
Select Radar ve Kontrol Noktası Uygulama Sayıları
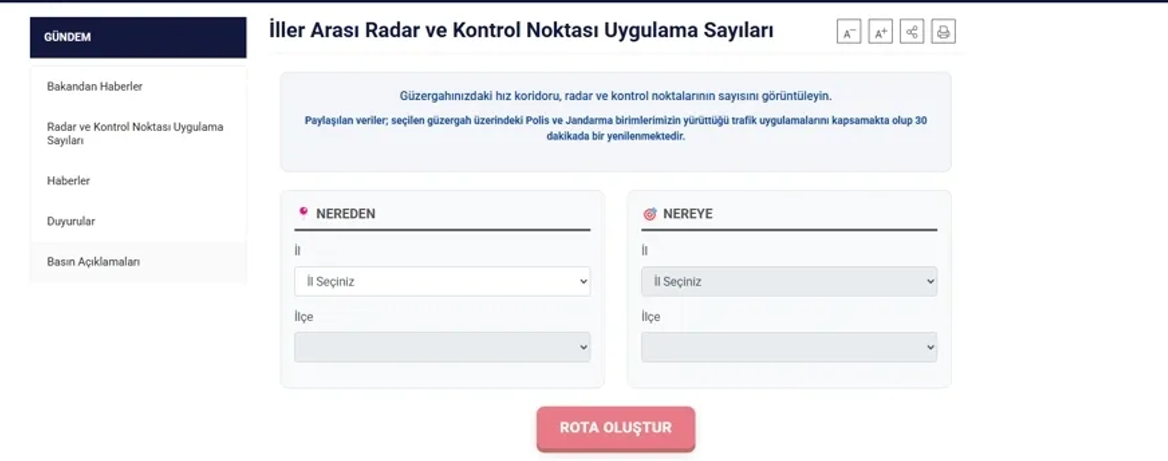click(135, 134)
